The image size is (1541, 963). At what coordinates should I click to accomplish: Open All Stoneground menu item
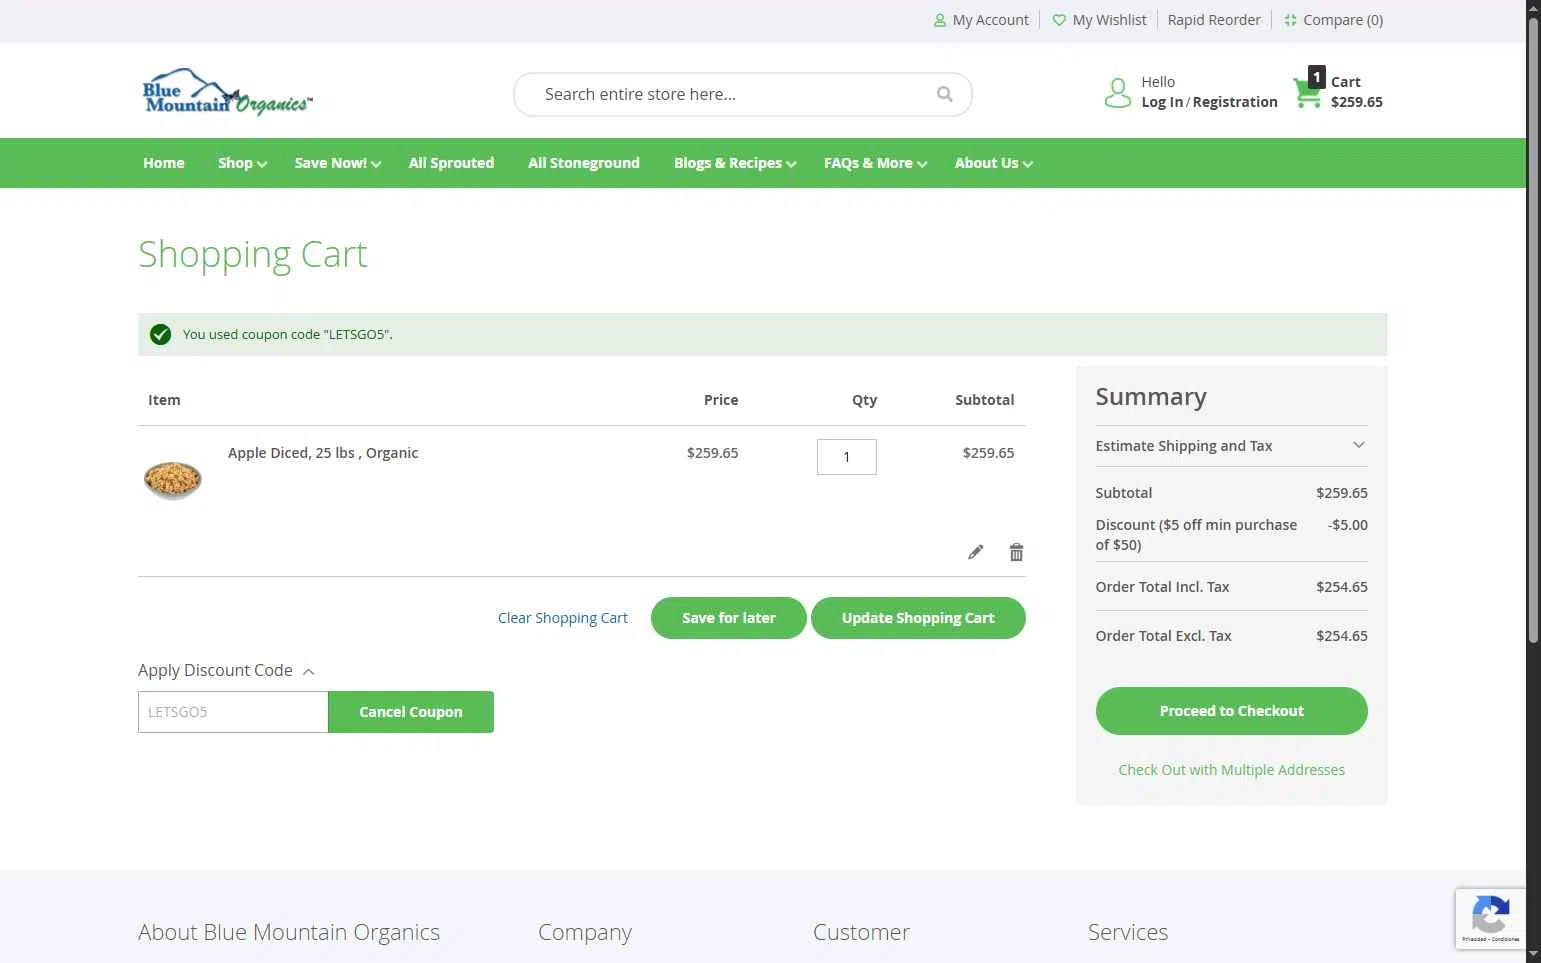point(584,163)
